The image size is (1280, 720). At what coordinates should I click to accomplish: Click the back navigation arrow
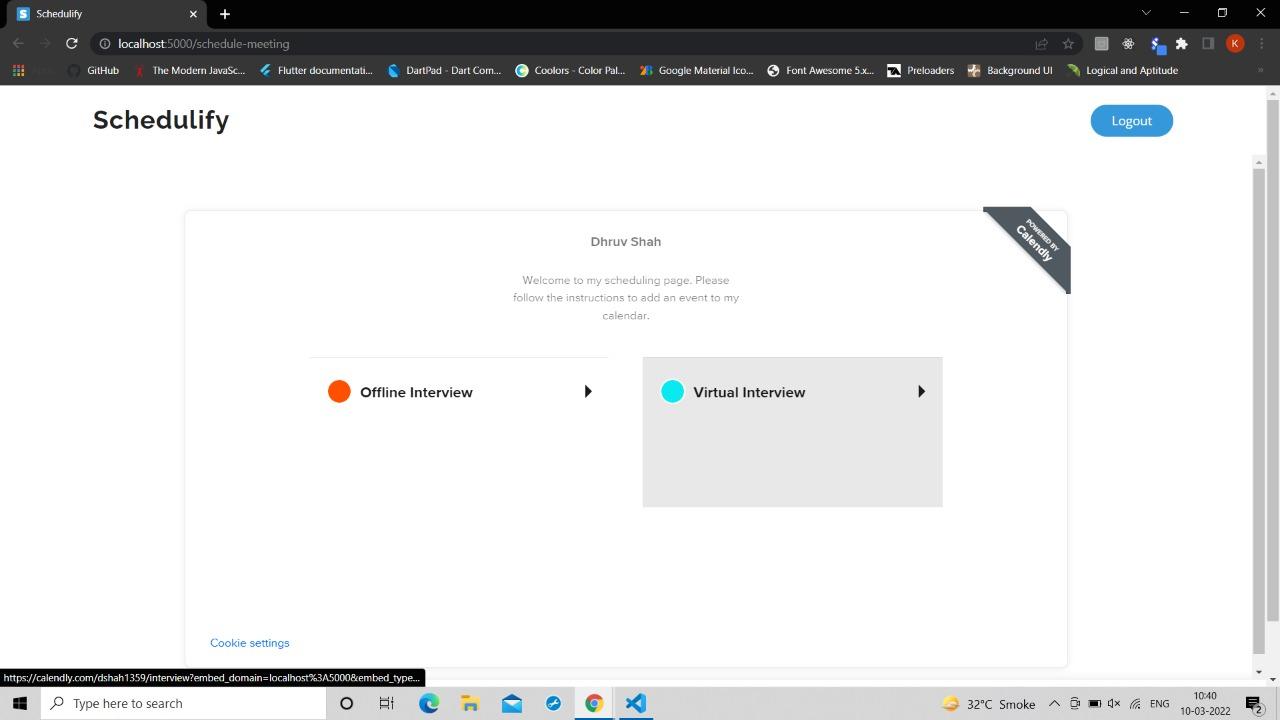[18, 43]
